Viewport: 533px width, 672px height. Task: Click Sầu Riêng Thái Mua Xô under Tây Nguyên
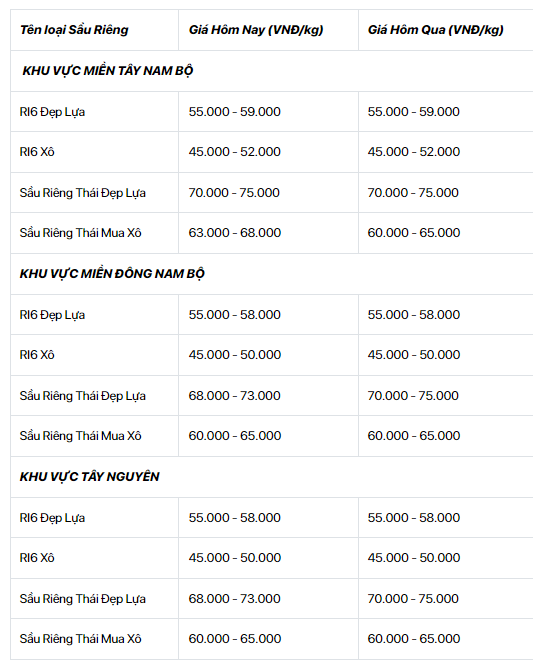coord(81,639)
